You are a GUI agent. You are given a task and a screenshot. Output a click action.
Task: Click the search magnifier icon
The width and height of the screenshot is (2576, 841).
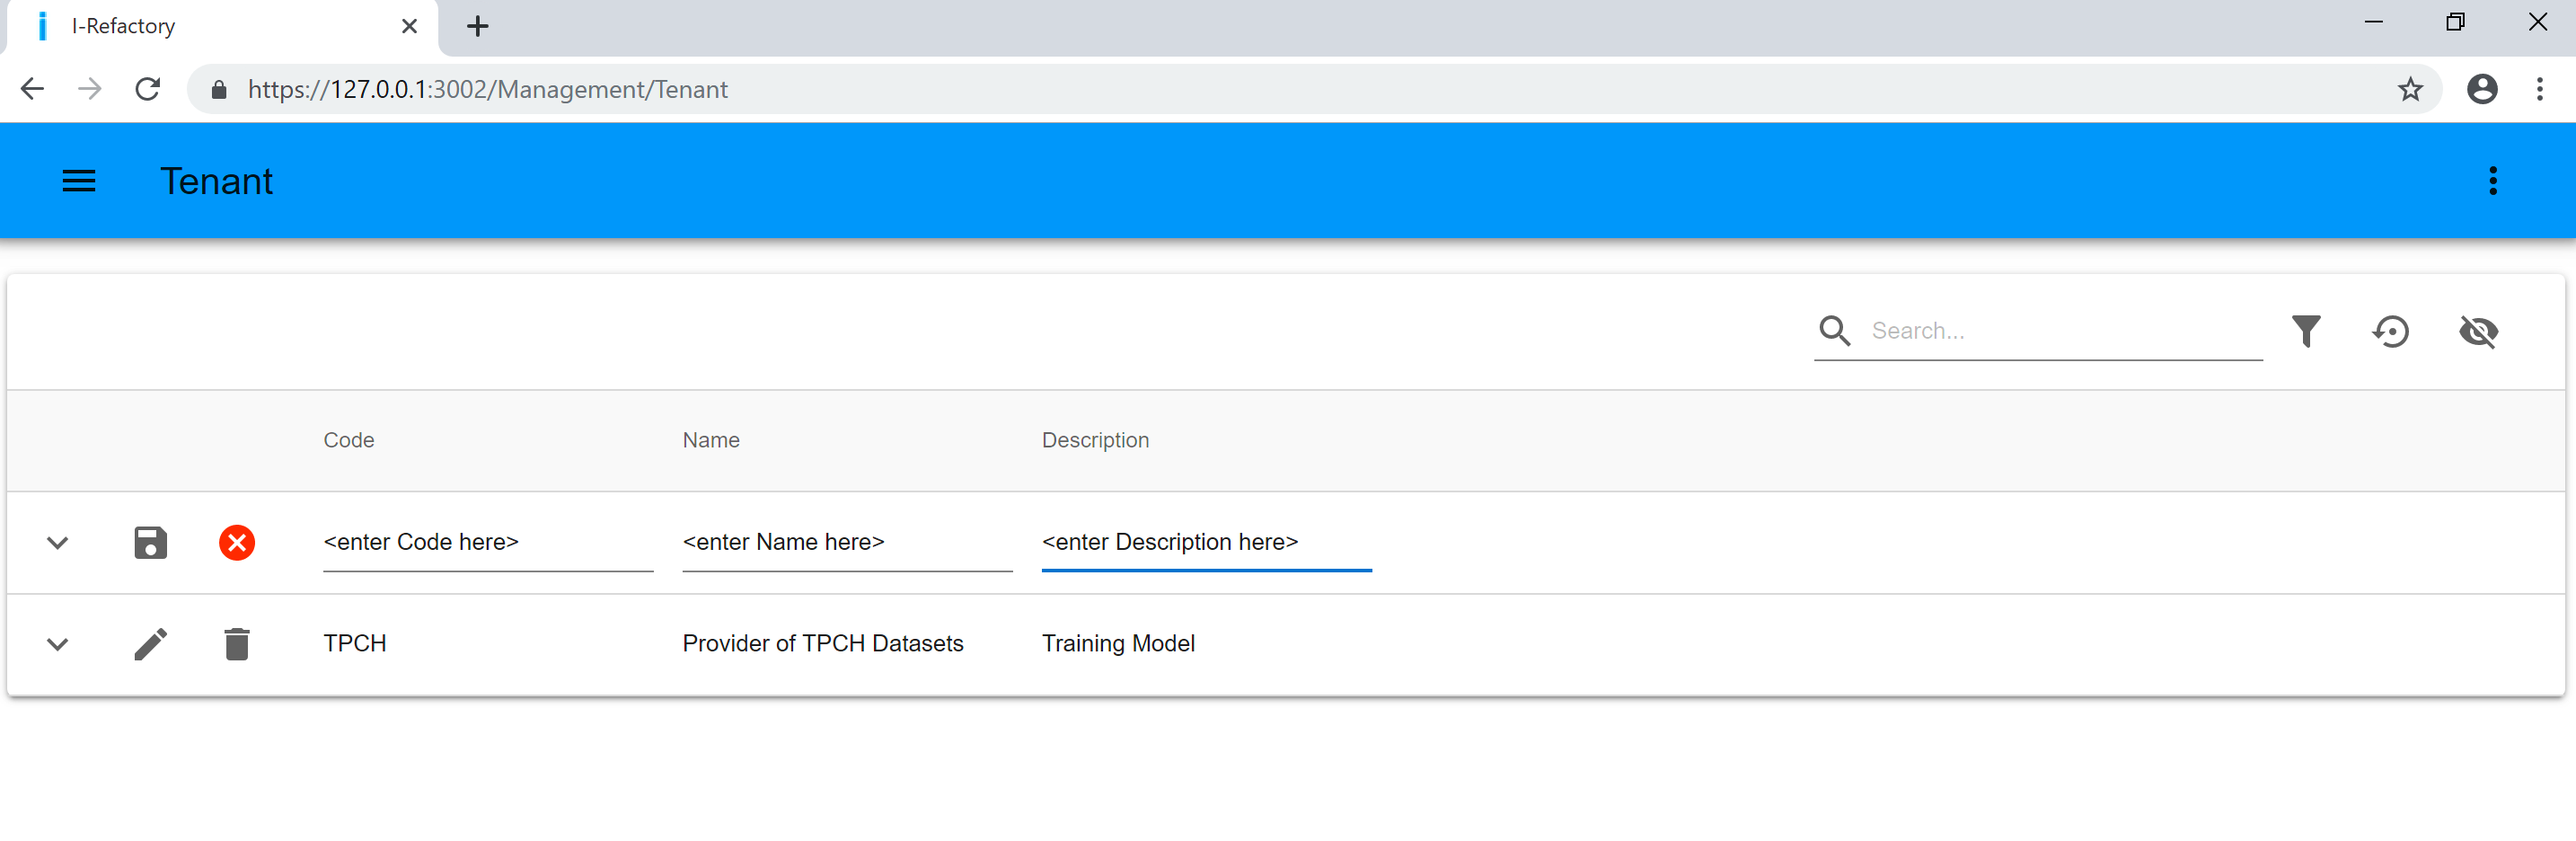[1834, 331]
